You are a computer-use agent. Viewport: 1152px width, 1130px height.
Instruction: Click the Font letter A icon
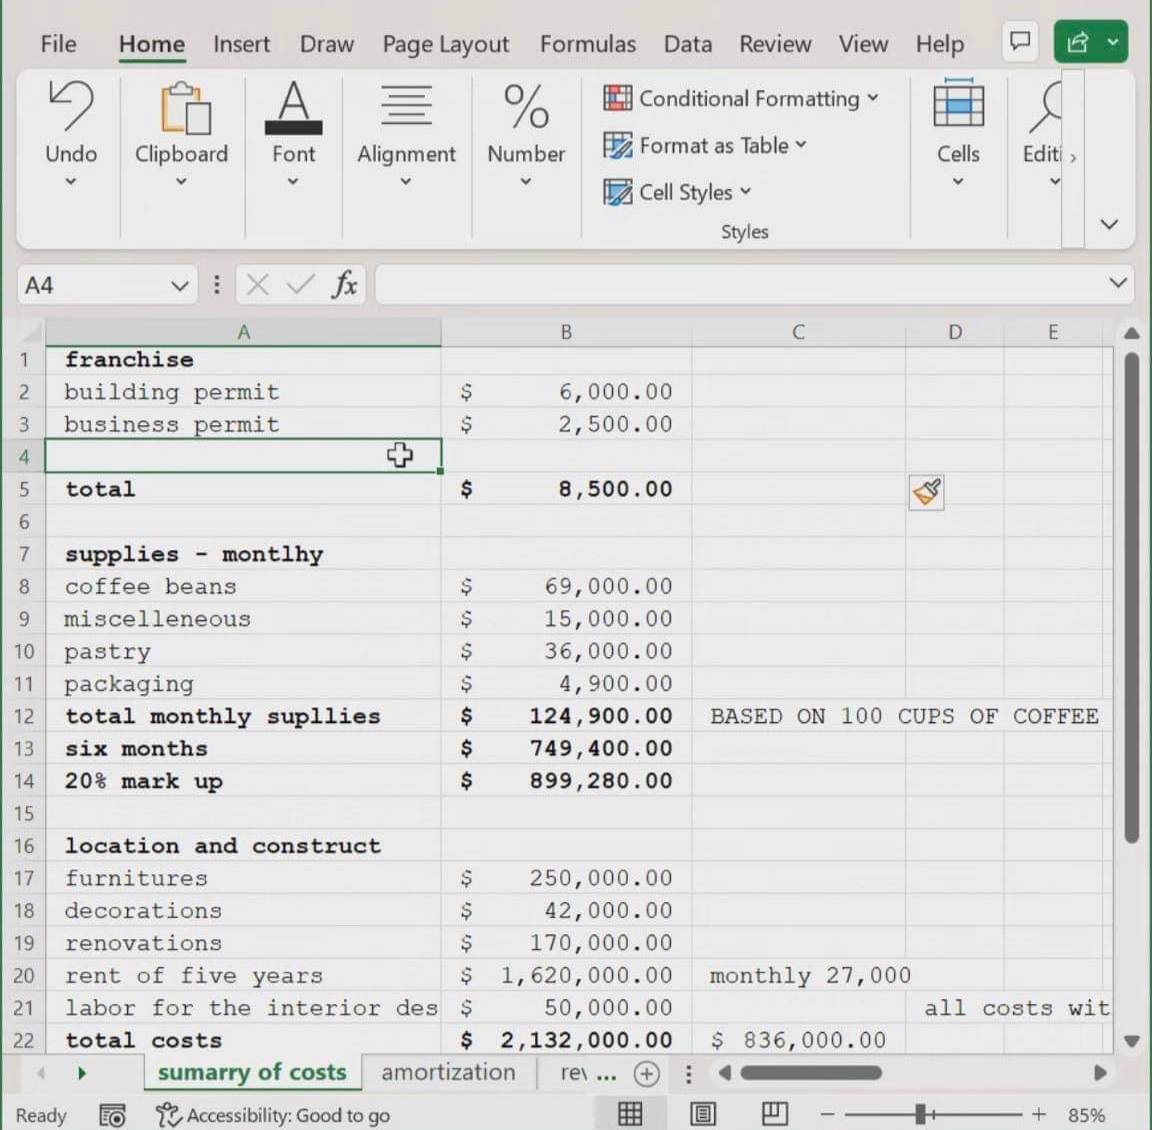[293, 107]
